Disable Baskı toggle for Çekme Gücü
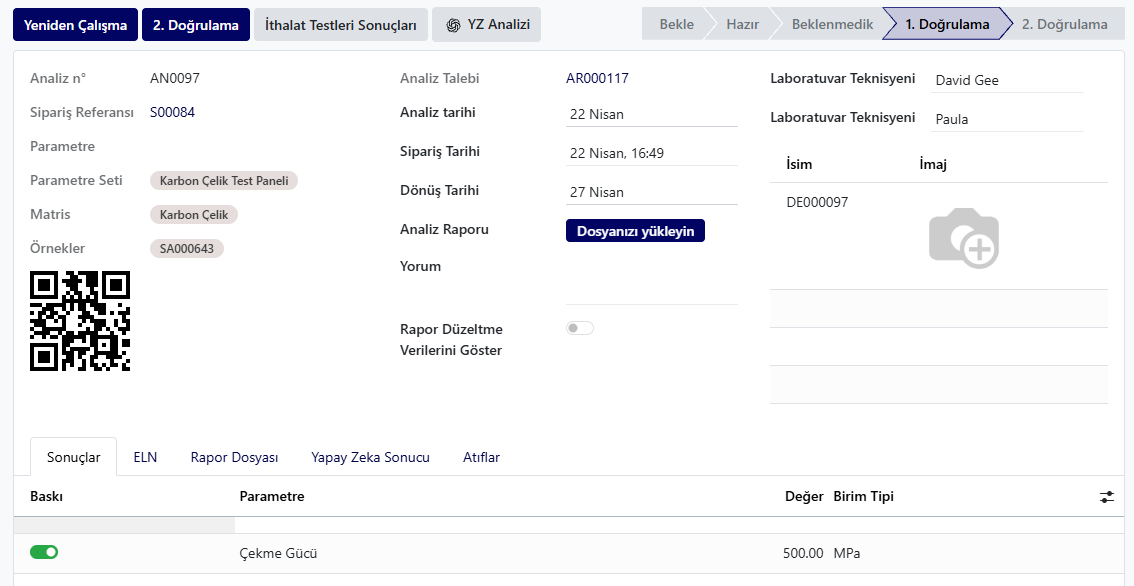This screenshot has height=586, width=1134. click(44, 552)
